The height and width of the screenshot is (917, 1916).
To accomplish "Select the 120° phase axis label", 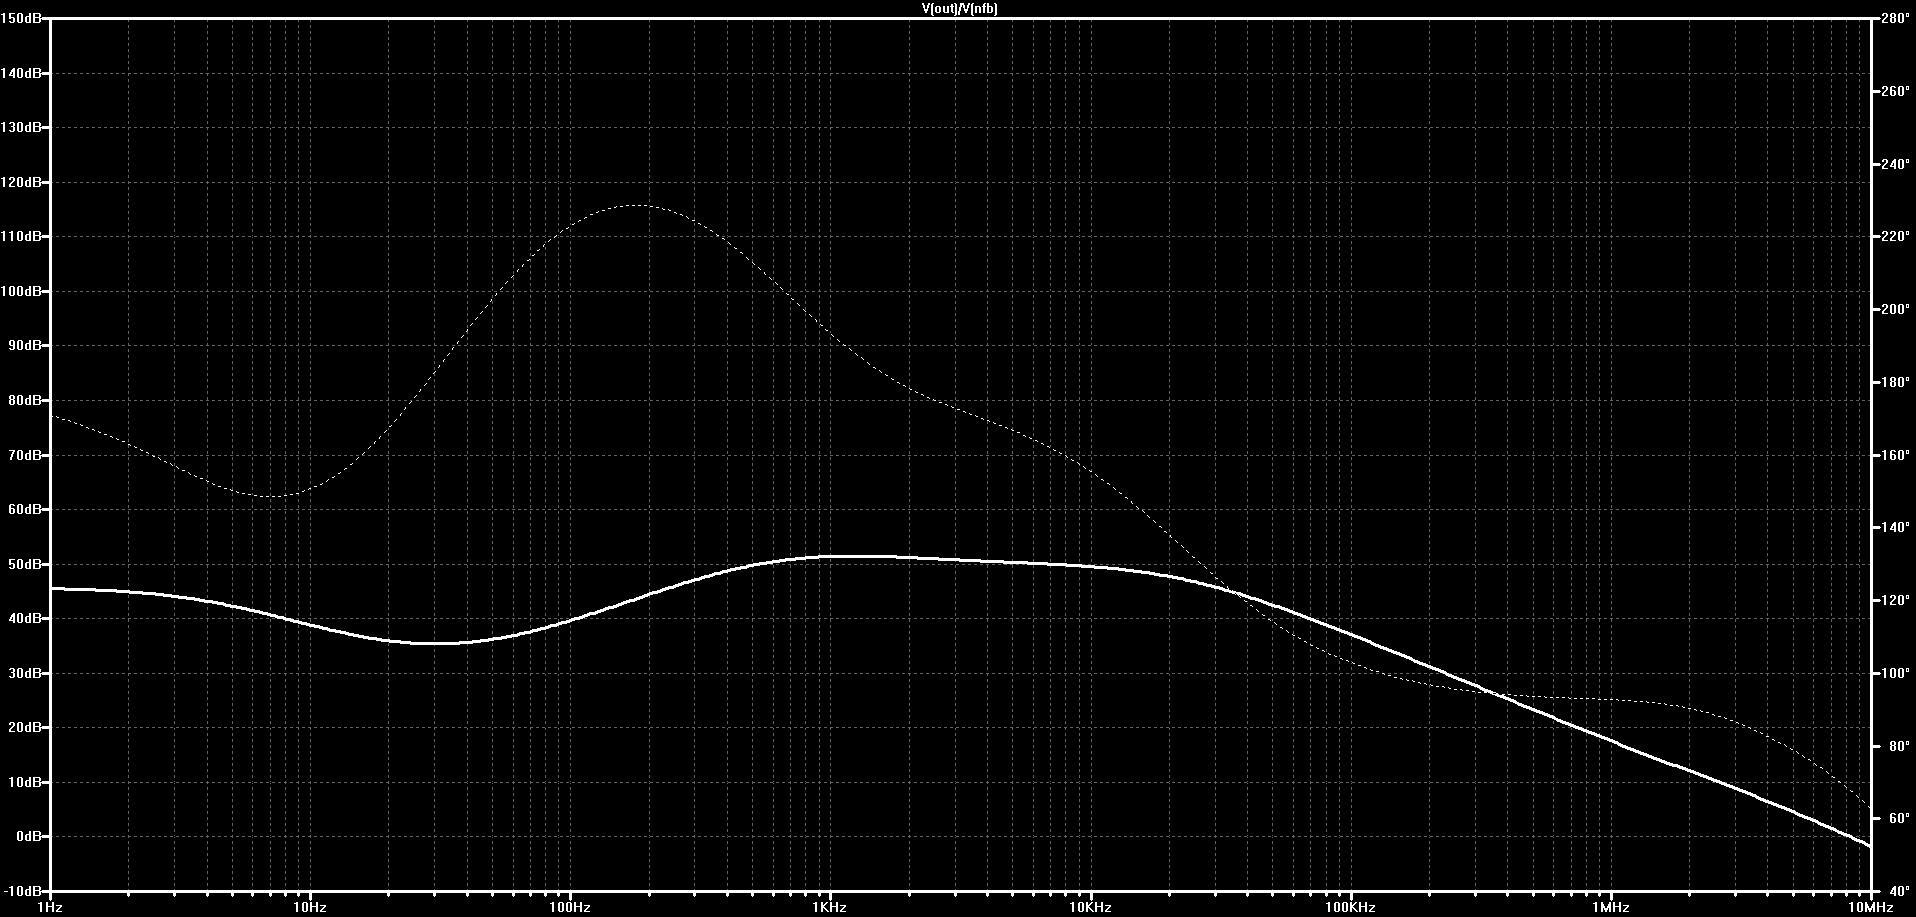I will point(1895,600).
